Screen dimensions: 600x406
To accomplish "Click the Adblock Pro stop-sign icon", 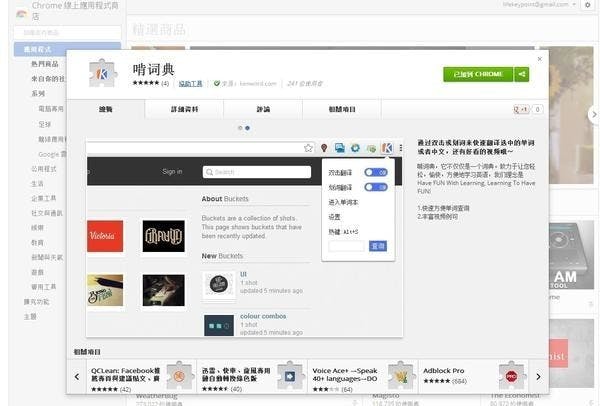I will point(512,375).
